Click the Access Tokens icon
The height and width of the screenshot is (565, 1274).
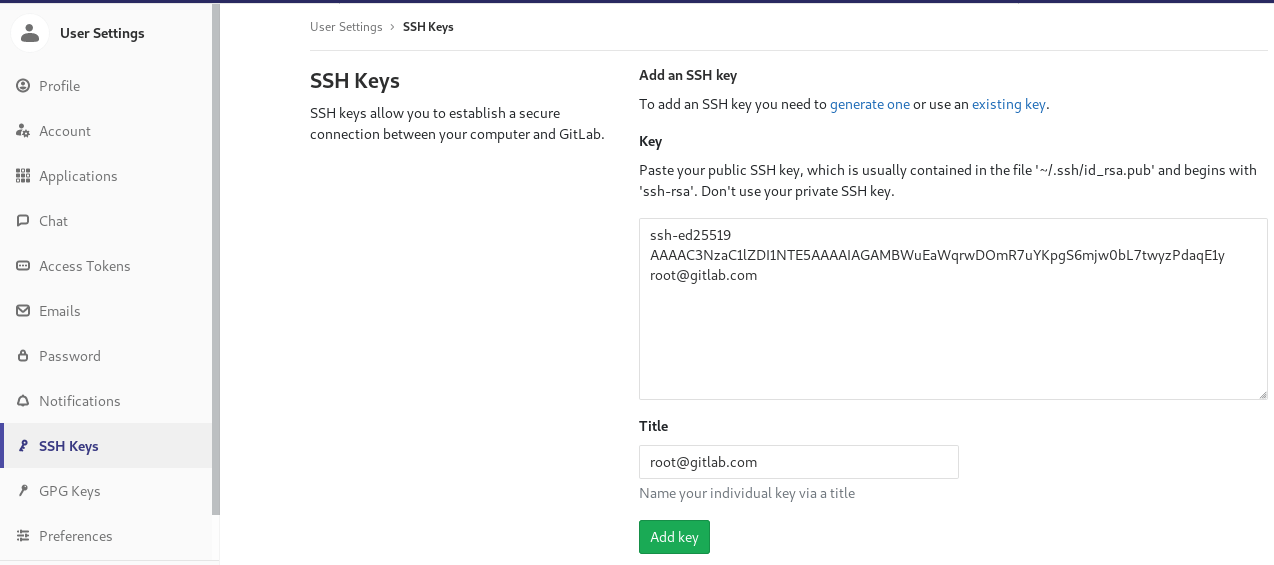click(x=23, y=266)
